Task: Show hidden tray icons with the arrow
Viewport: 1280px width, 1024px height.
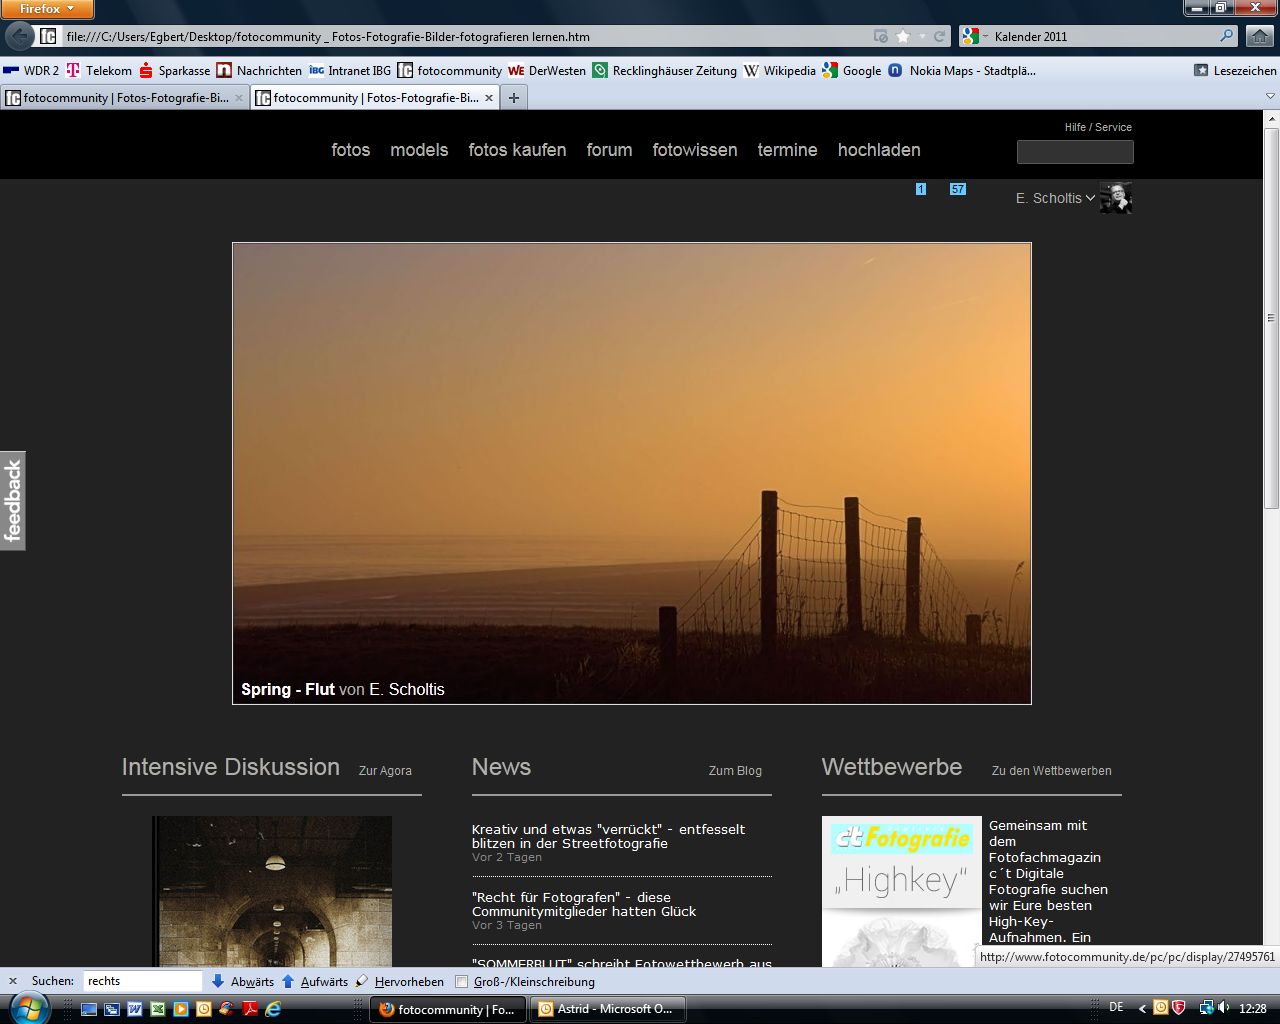Action: pos(1143,1008)
